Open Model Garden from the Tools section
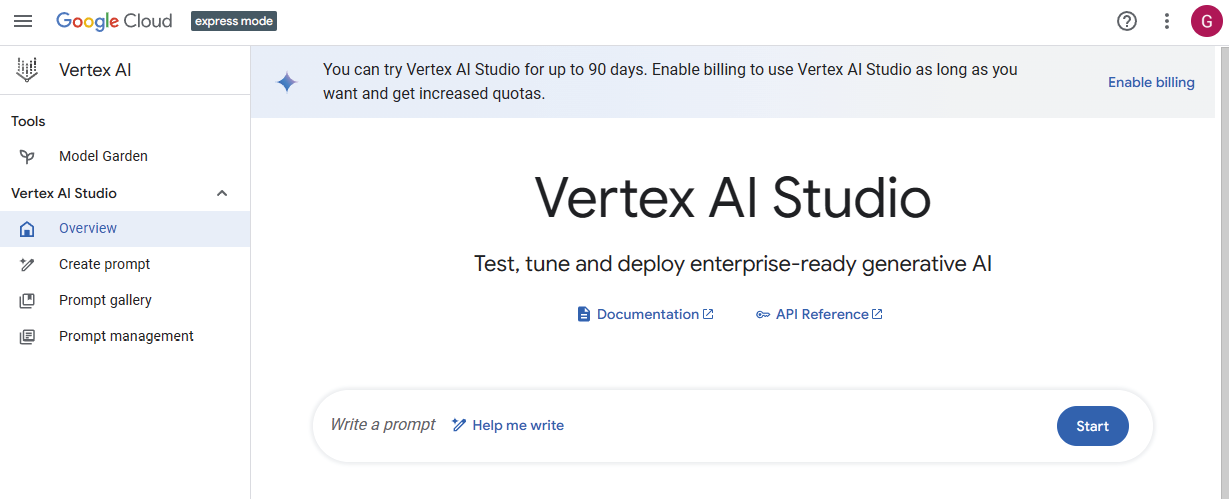 pos(103,156)
